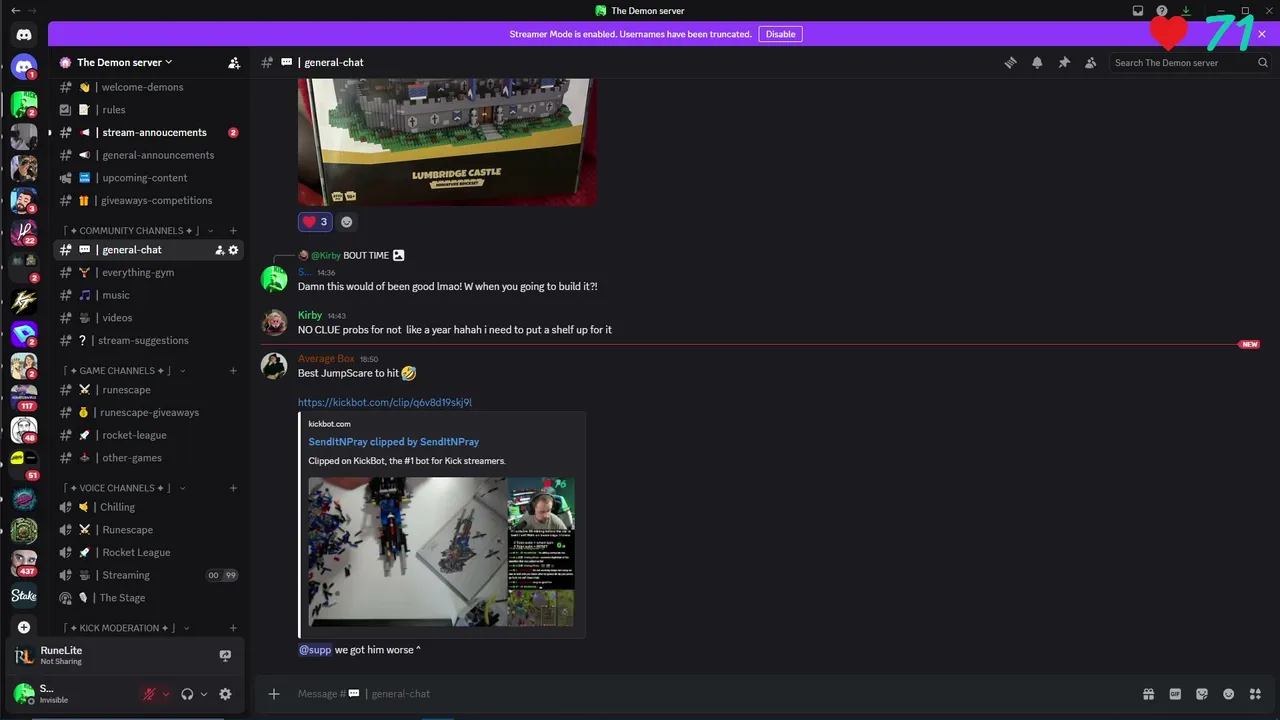
Task: Toggle the heart reaction with 3
Action: coord(315,222)
